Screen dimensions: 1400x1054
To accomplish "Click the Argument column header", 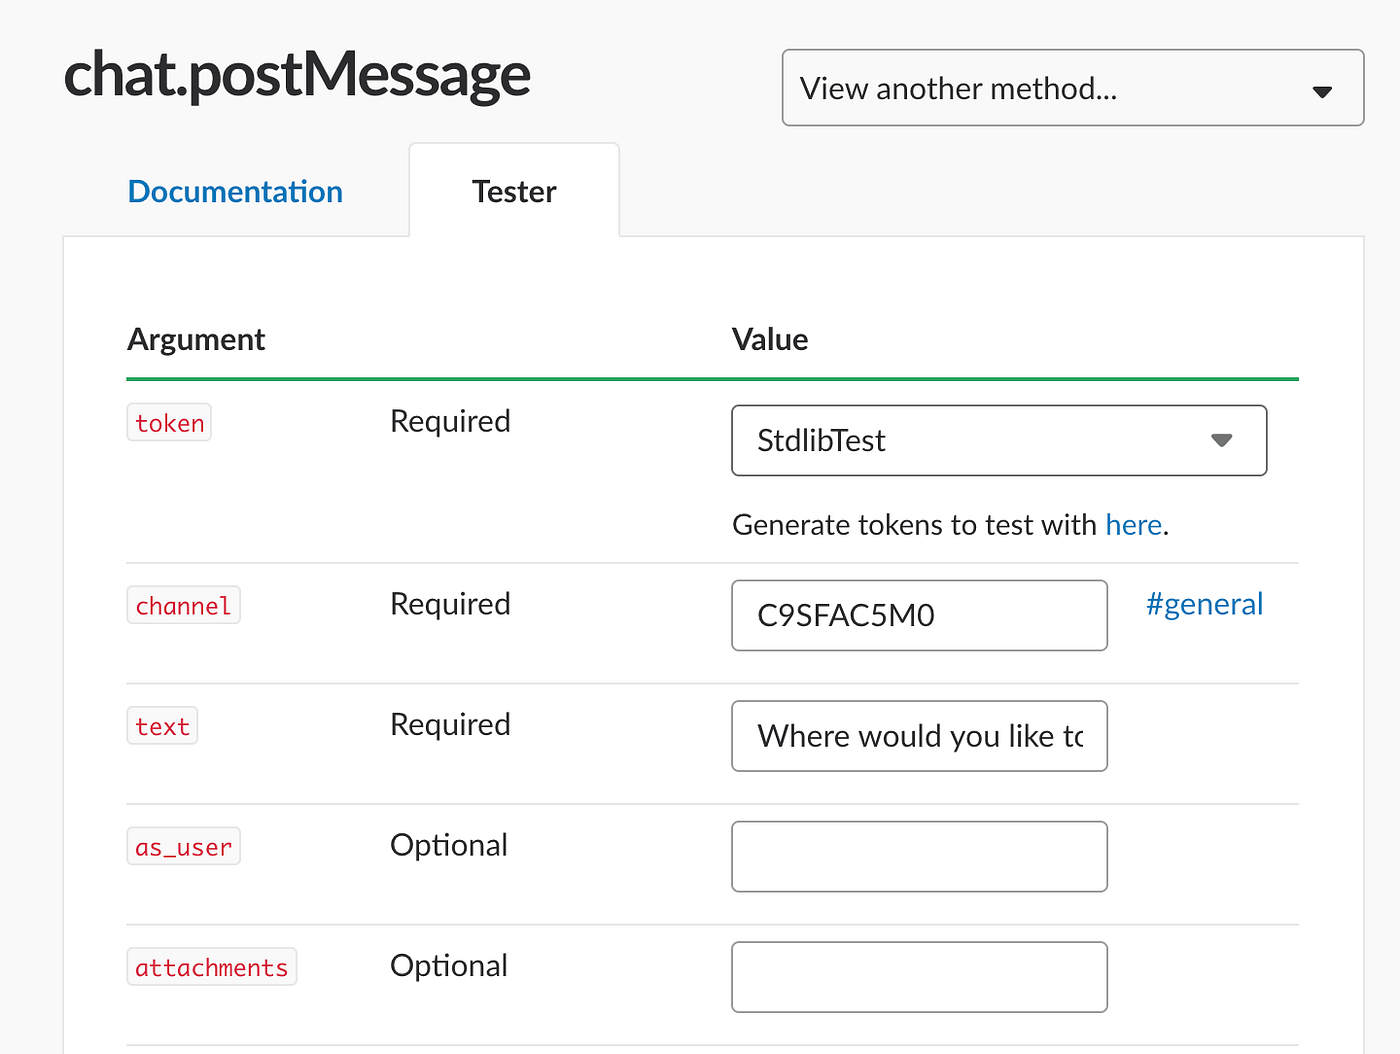I will tap(196, 339).
